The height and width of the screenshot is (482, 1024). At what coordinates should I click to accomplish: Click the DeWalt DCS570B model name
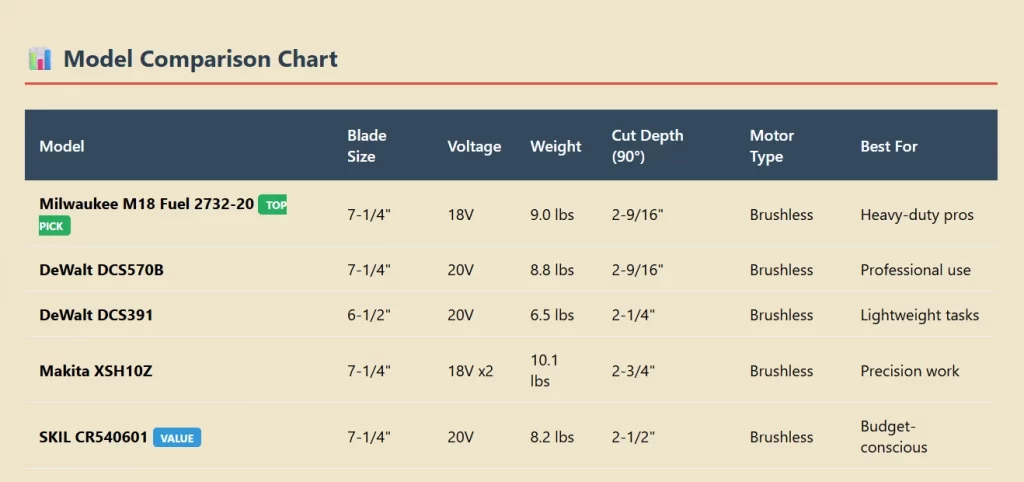point(101,270)
